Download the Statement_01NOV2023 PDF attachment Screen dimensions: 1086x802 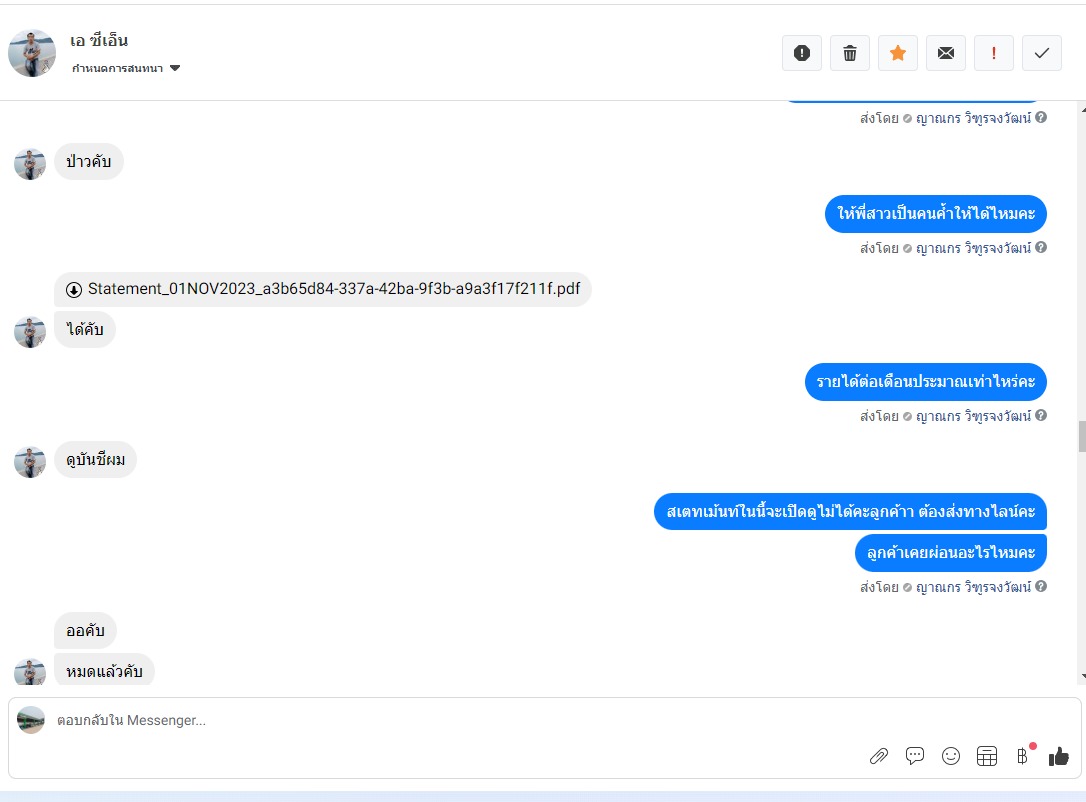tap(323, 289)
